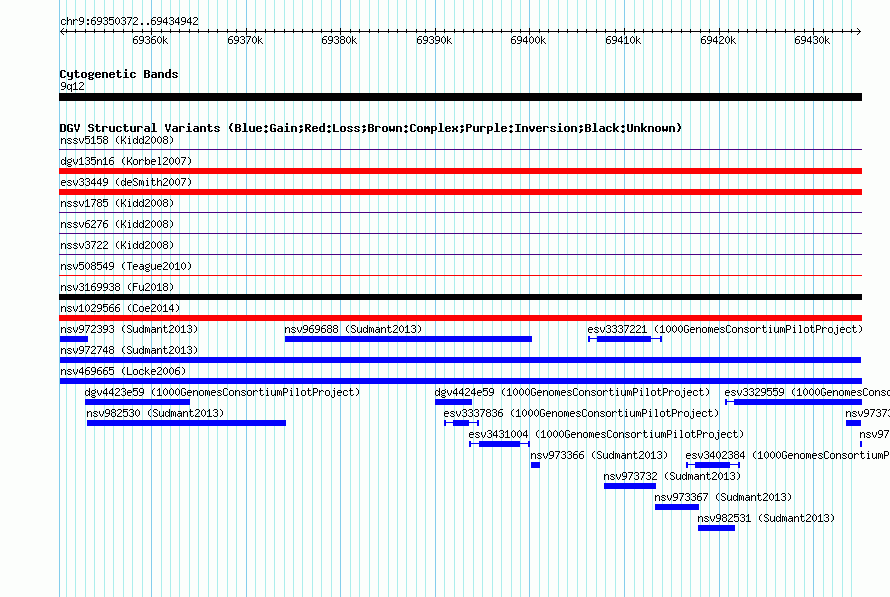Select dgv4423e59 blue gain bar
This screenshot has height=597, width=890.
137,402
